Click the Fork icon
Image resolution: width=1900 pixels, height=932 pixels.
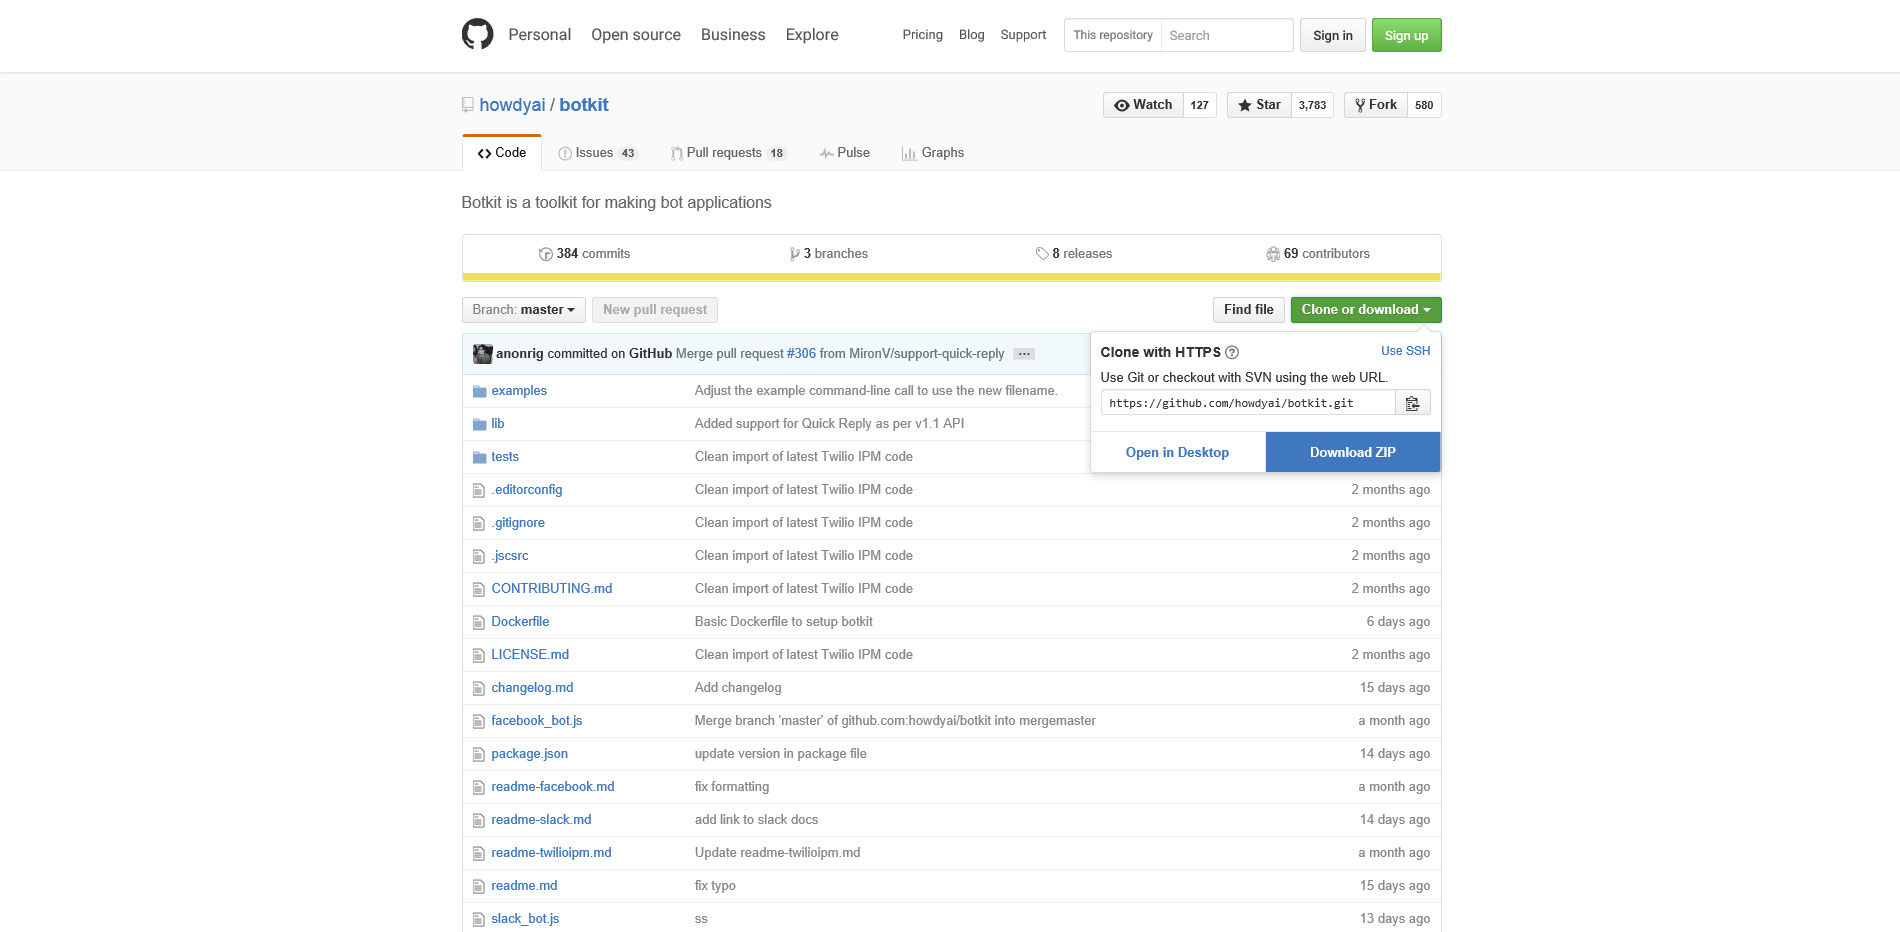pyautogui.click(x=1360, y=104)
